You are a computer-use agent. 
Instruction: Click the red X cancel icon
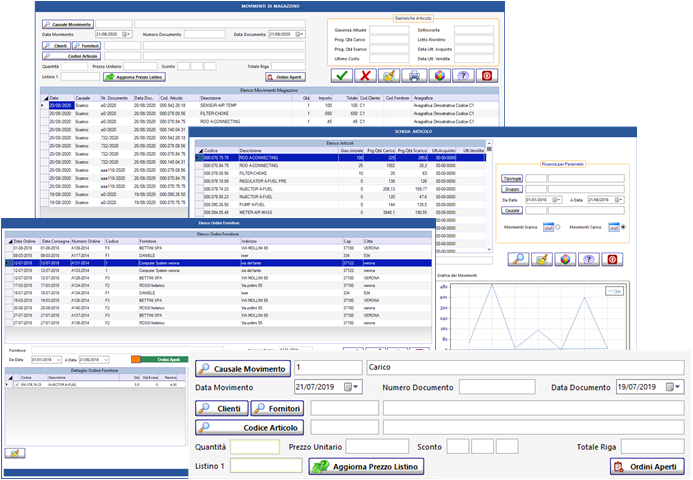pos(365,76)
